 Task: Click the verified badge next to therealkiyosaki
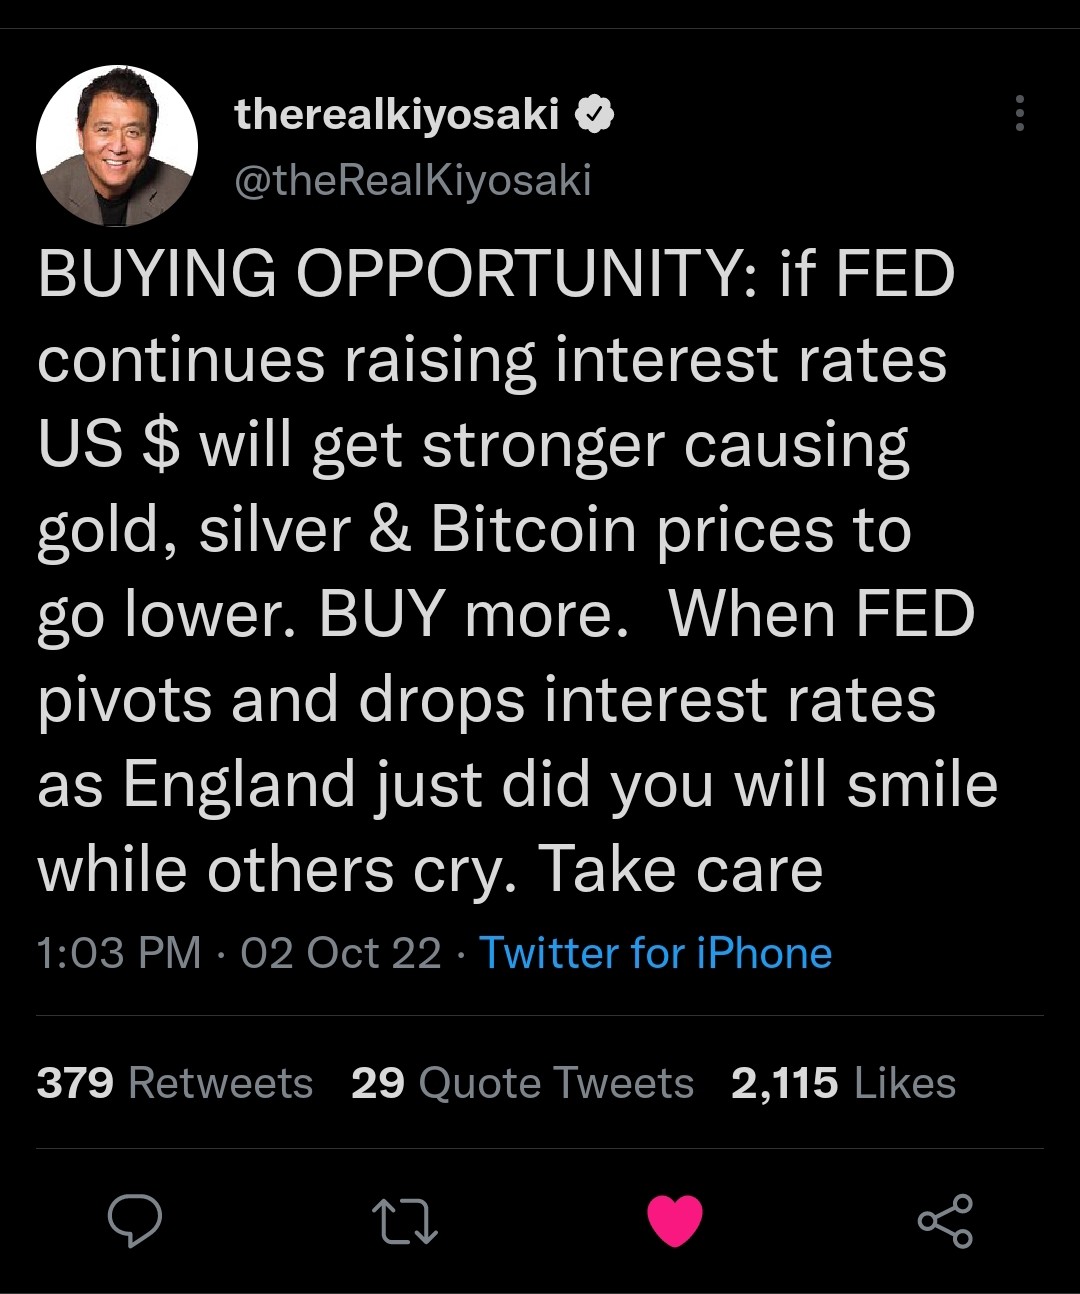pyautogui.click(x=594, y=115)
